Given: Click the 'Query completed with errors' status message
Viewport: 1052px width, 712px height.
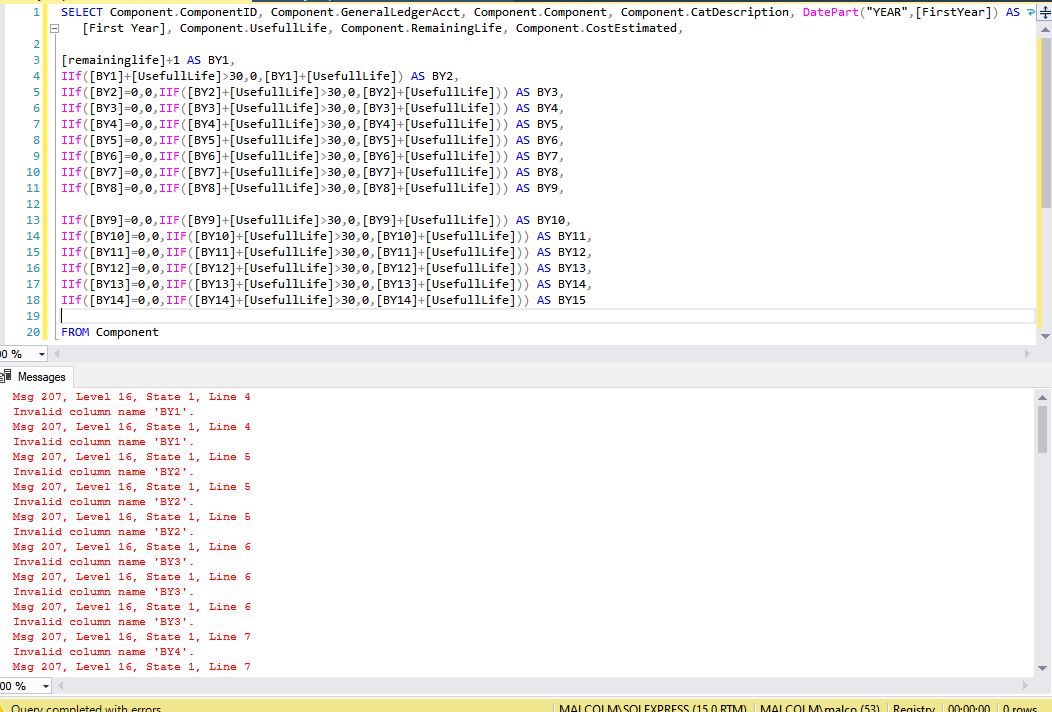Looking at the screenshot, I should 80,707.
